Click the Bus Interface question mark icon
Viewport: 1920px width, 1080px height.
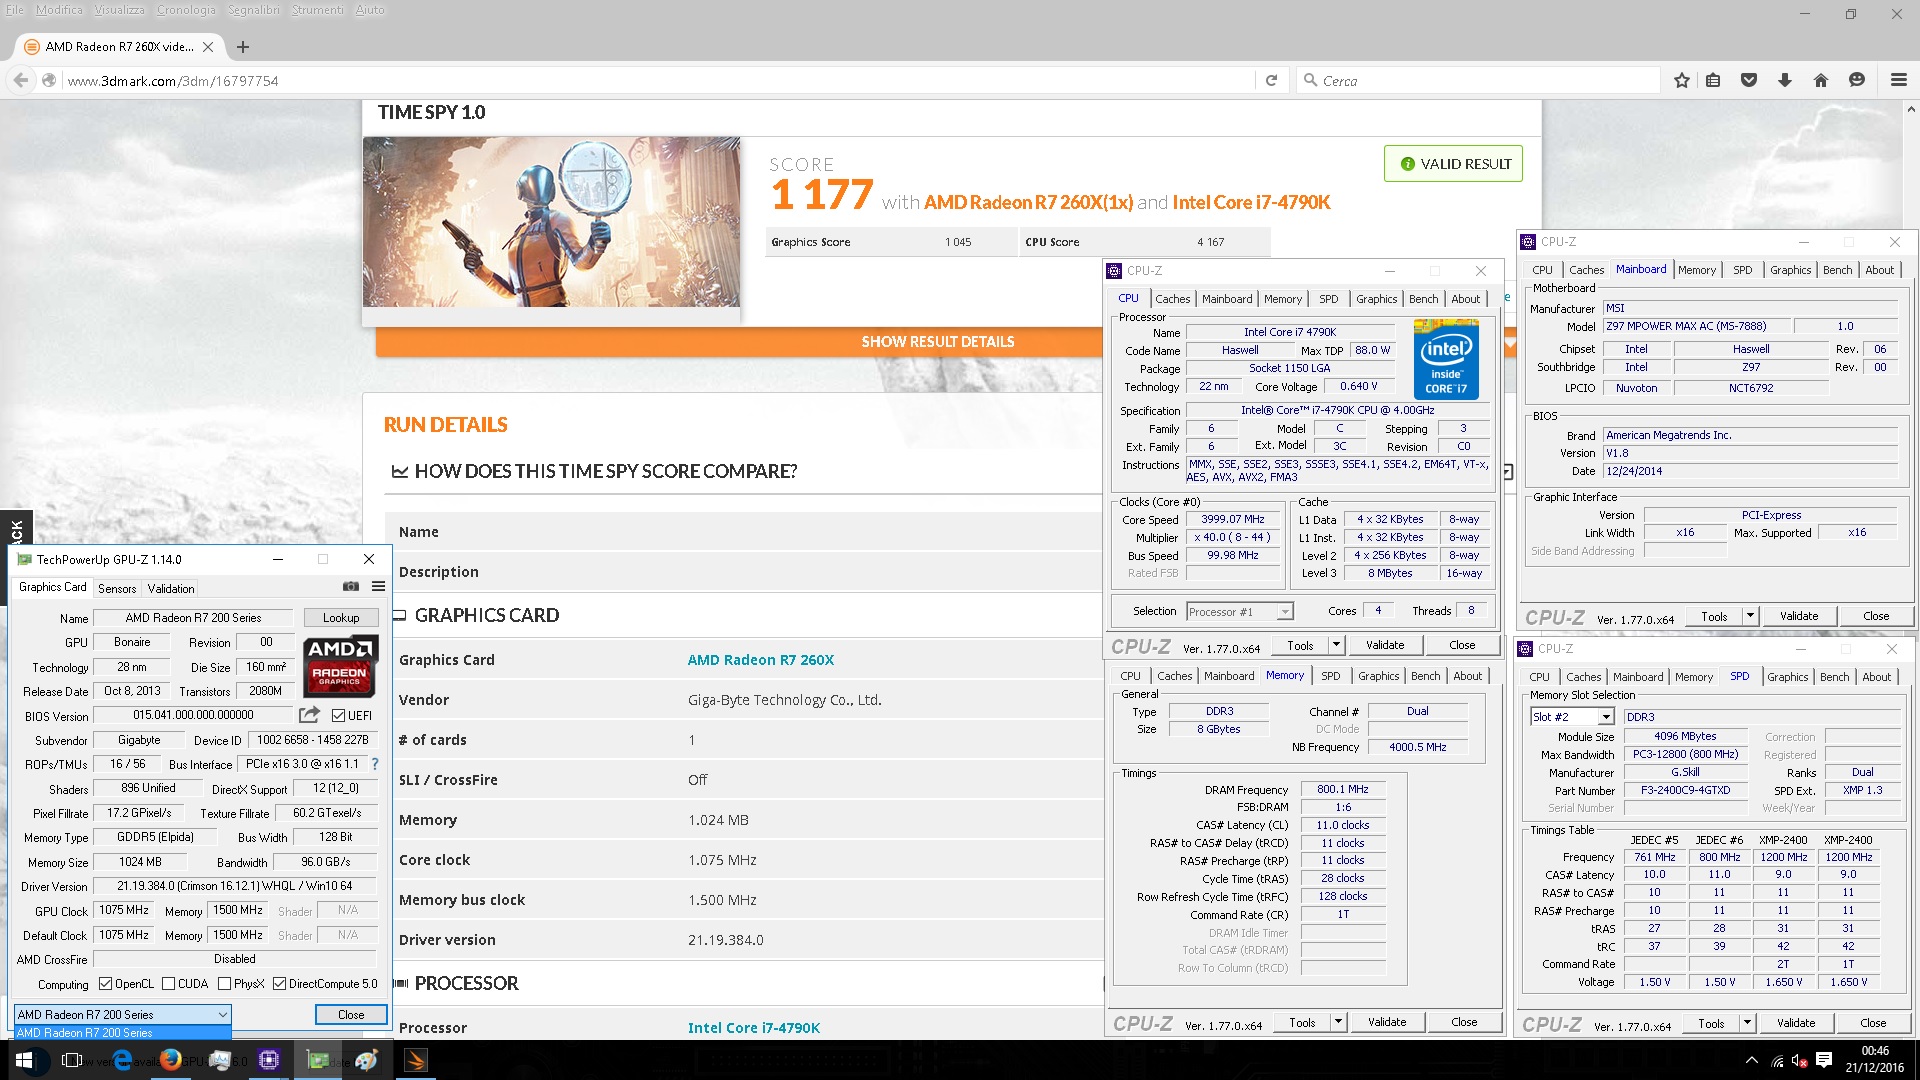coord(375,764)
